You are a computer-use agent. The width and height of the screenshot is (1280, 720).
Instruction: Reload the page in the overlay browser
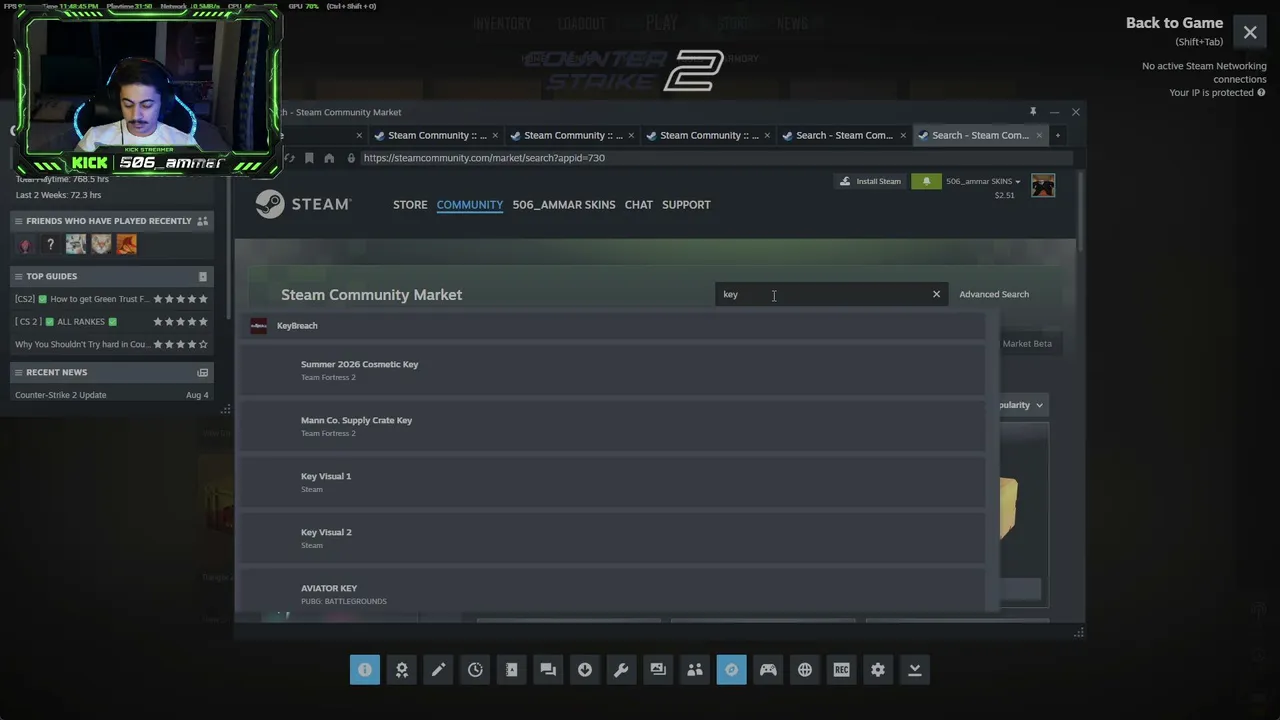point(290,158)
